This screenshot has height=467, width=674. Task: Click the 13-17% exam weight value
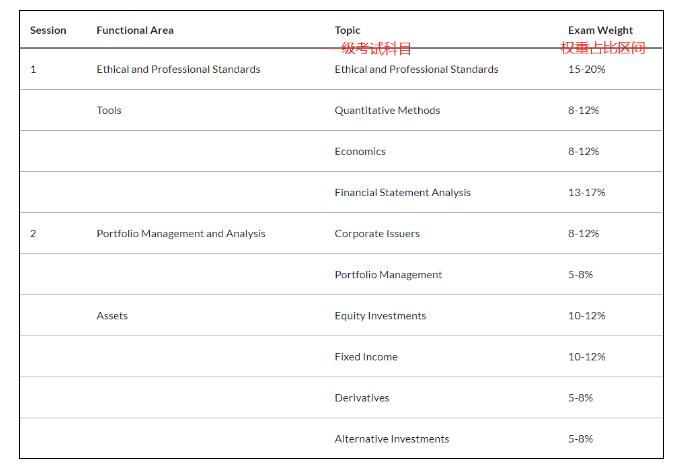pos(586,192)
